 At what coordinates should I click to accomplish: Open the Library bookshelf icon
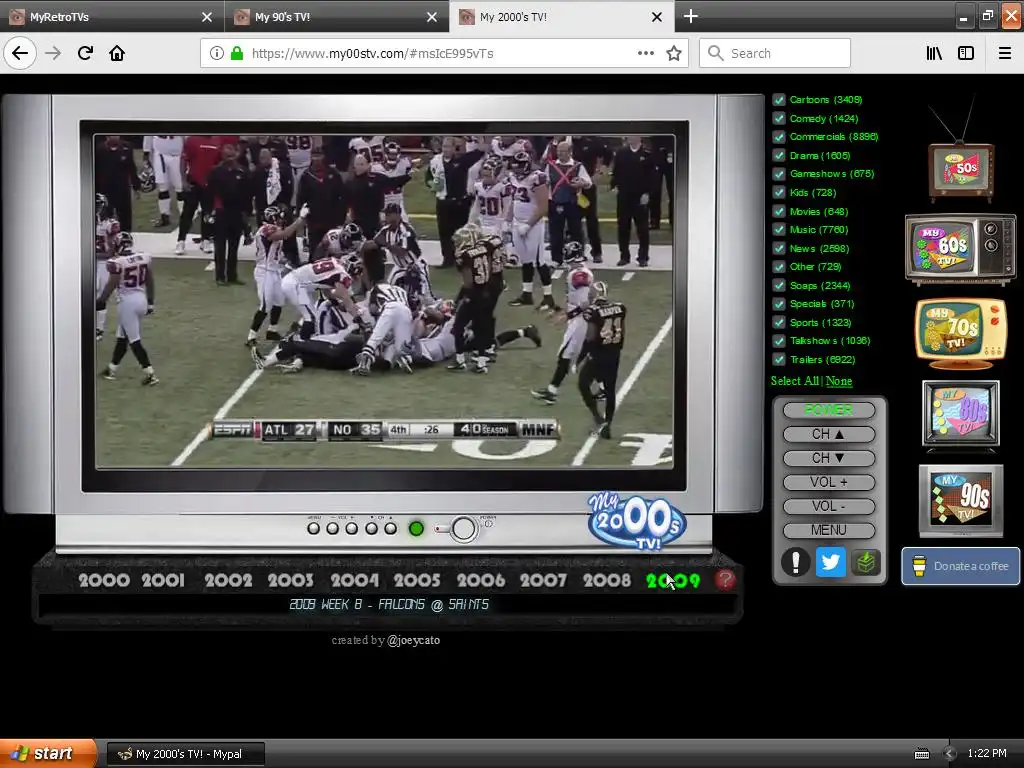coord(934,53)
